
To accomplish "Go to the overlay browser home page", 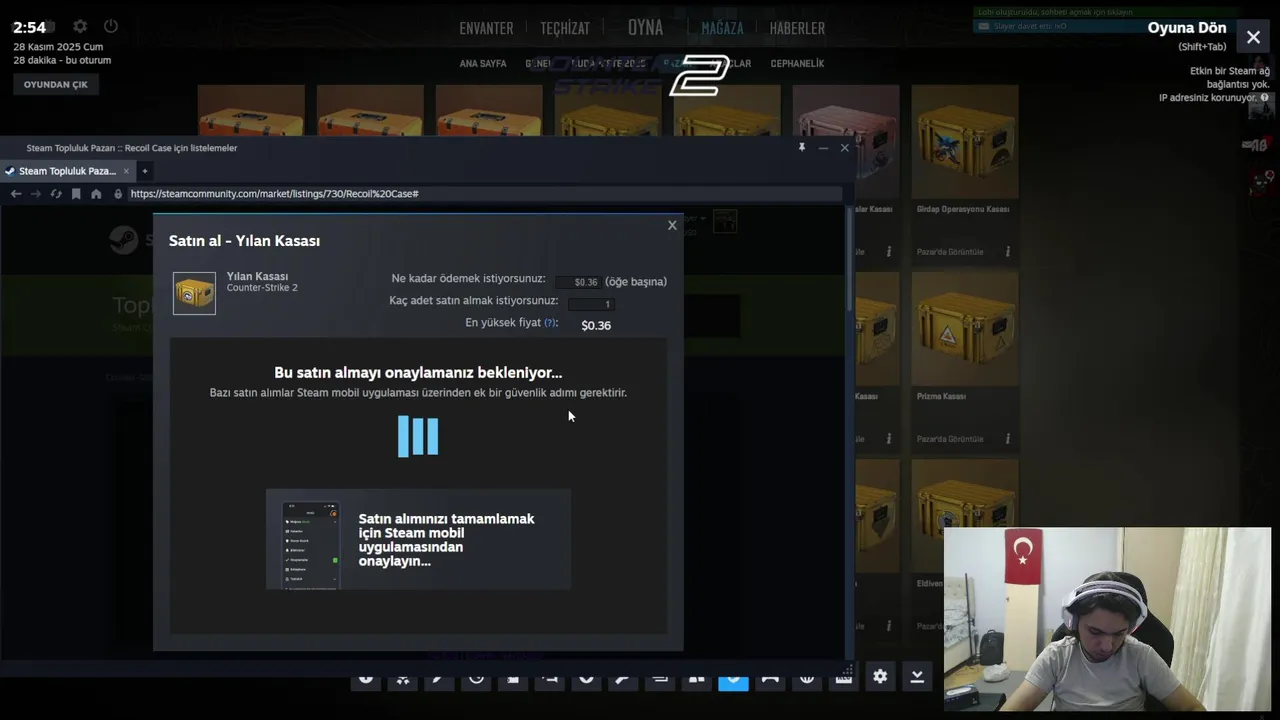I will (96, 194).
